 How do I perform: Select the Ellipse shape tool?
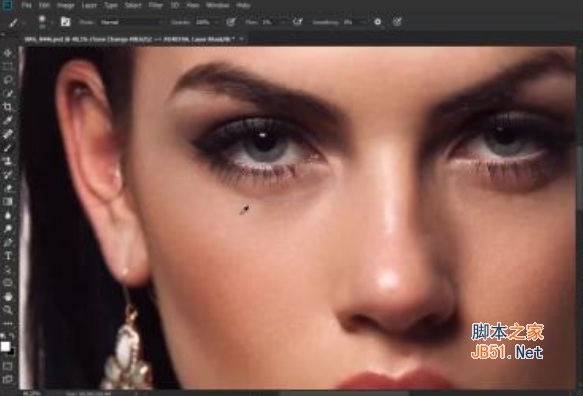click(8, 283)
